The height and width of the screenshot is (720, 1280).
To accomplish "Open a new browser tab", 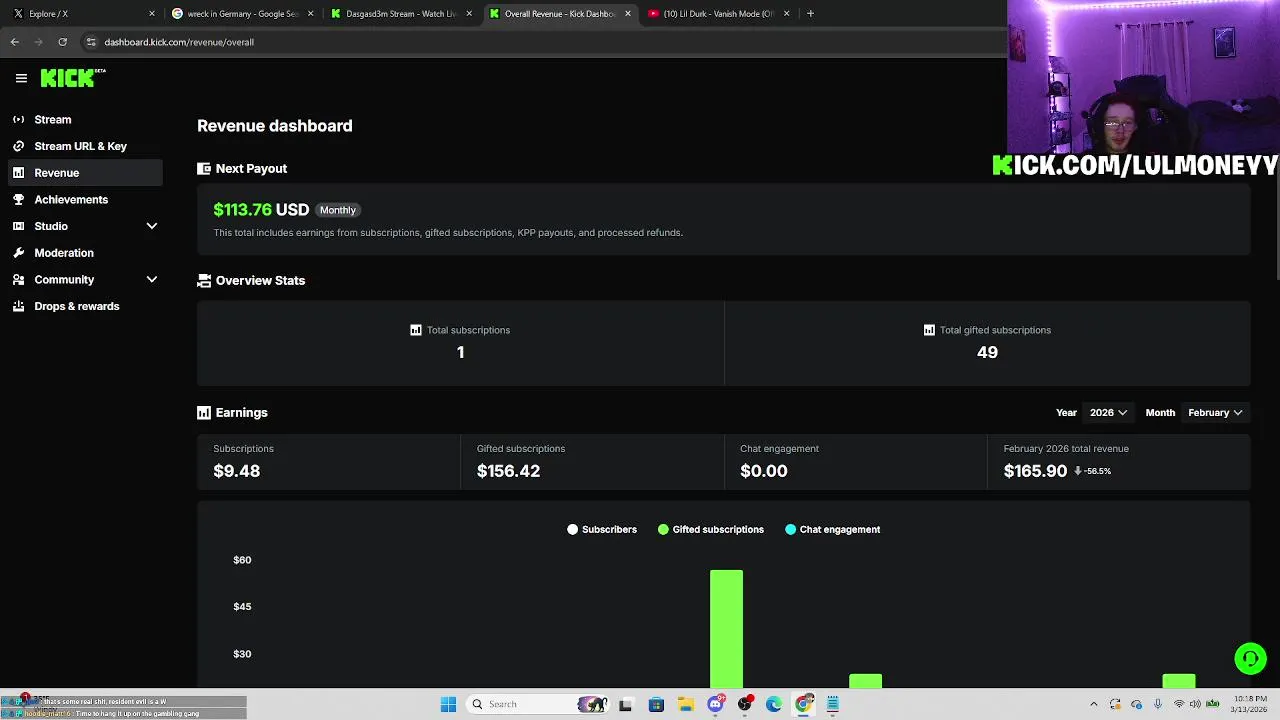I will pos(810,14).
